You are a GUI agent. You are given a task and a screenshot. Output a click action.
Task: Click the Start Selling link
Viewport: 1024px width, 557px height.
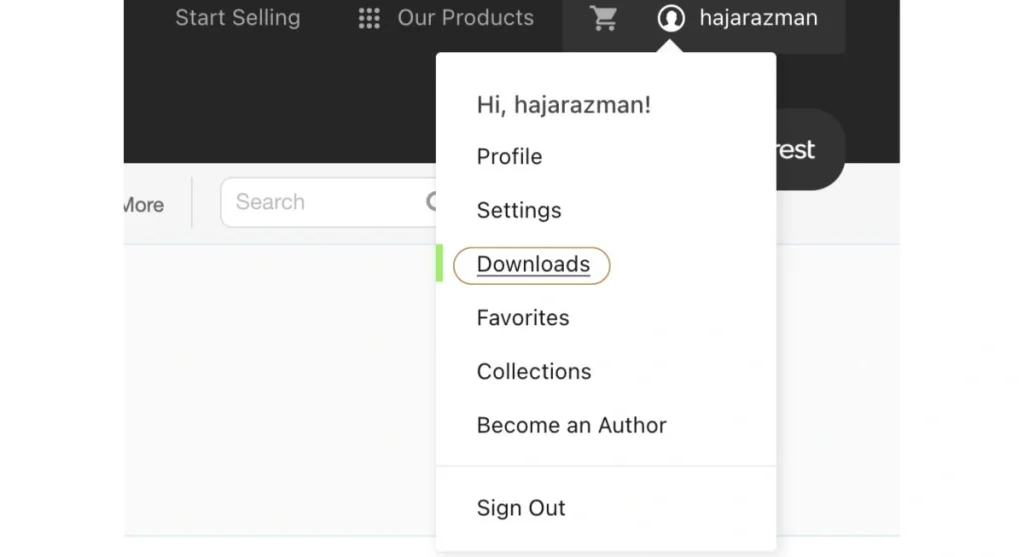coord(238,18)
